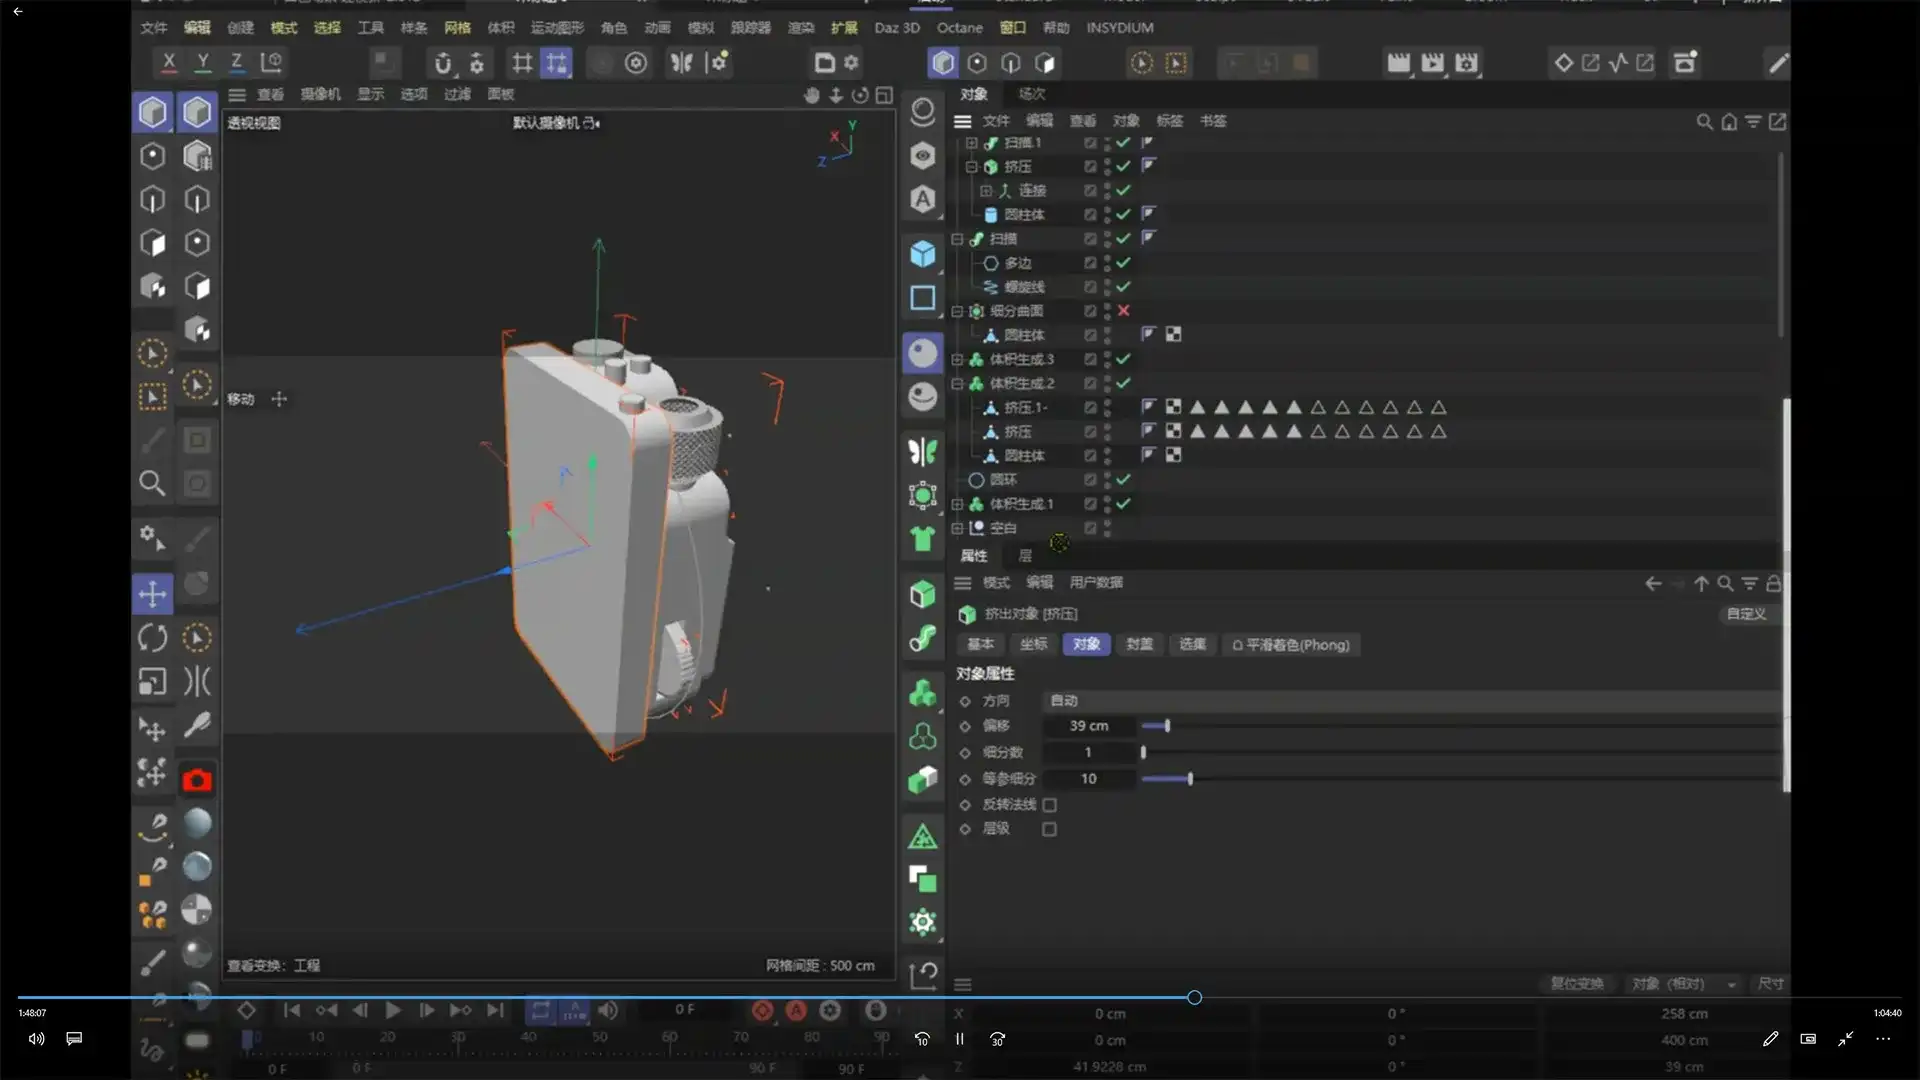Switch to the 平滑着色(Phong) tab
1920x1080 pixels.
[x=1291, y=644]
